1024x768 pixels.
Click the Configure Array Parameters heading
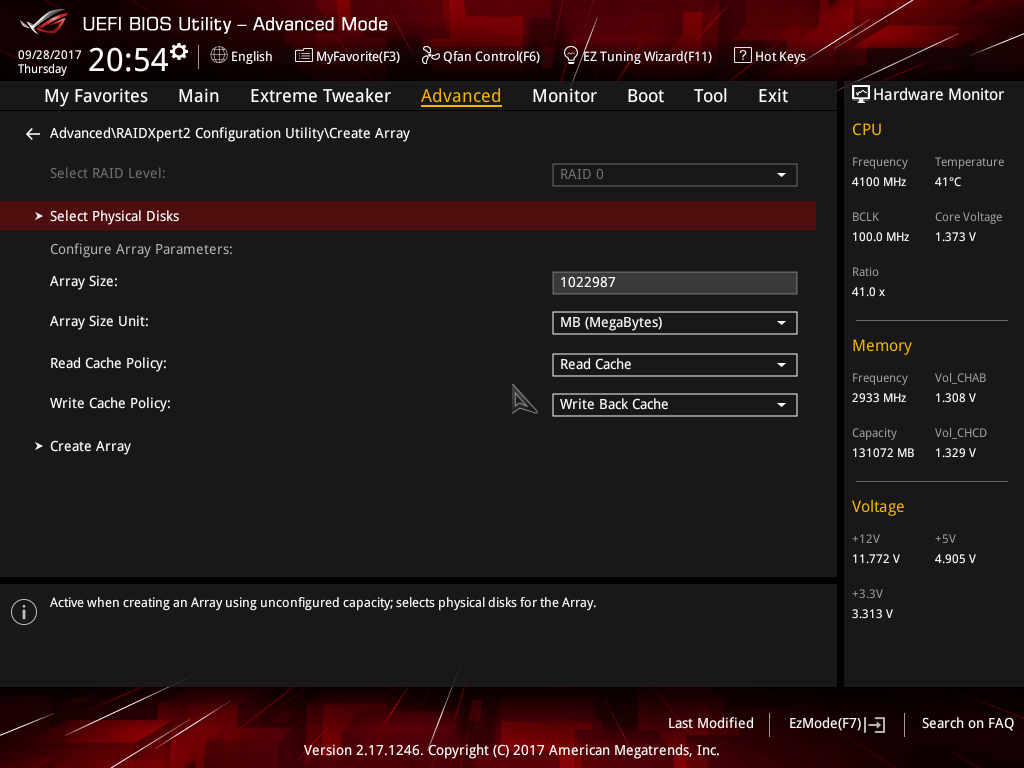(x=141, y=249)
